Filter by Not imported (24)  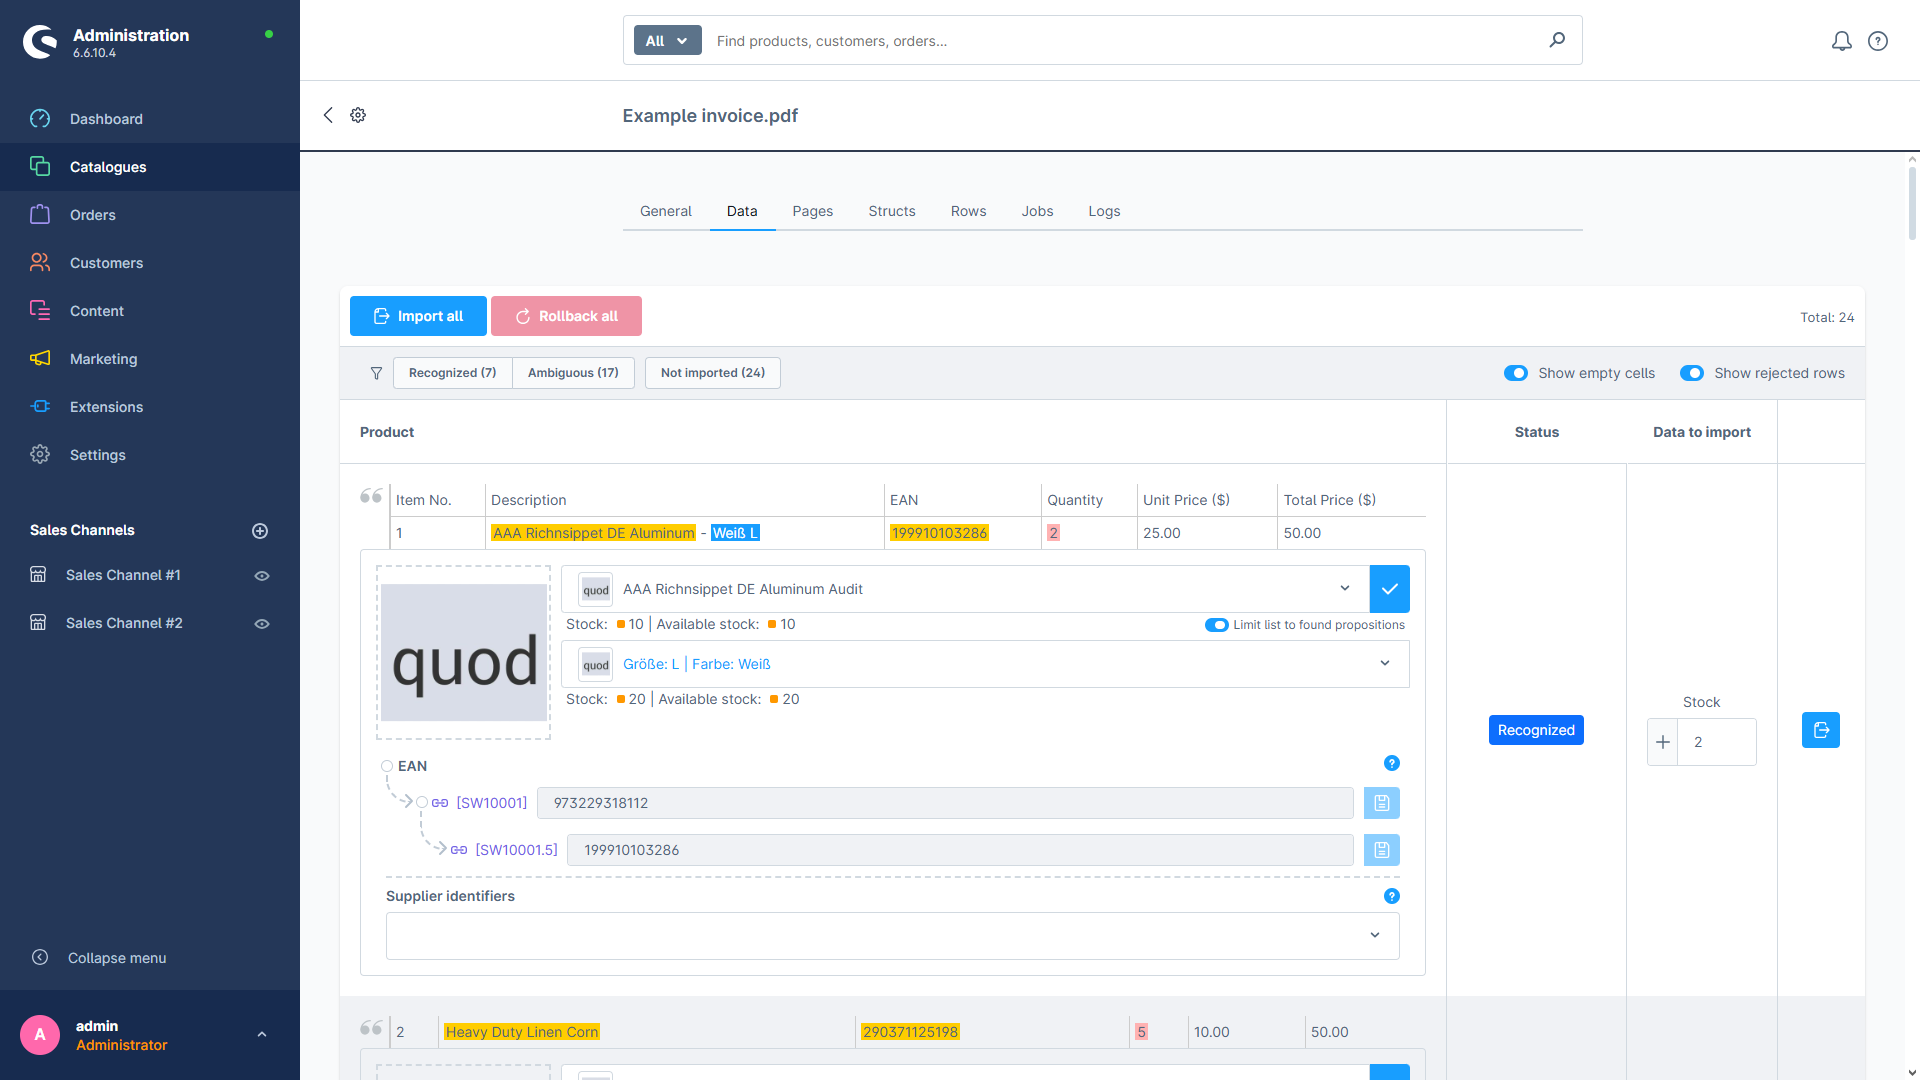[x=713, y=373]
